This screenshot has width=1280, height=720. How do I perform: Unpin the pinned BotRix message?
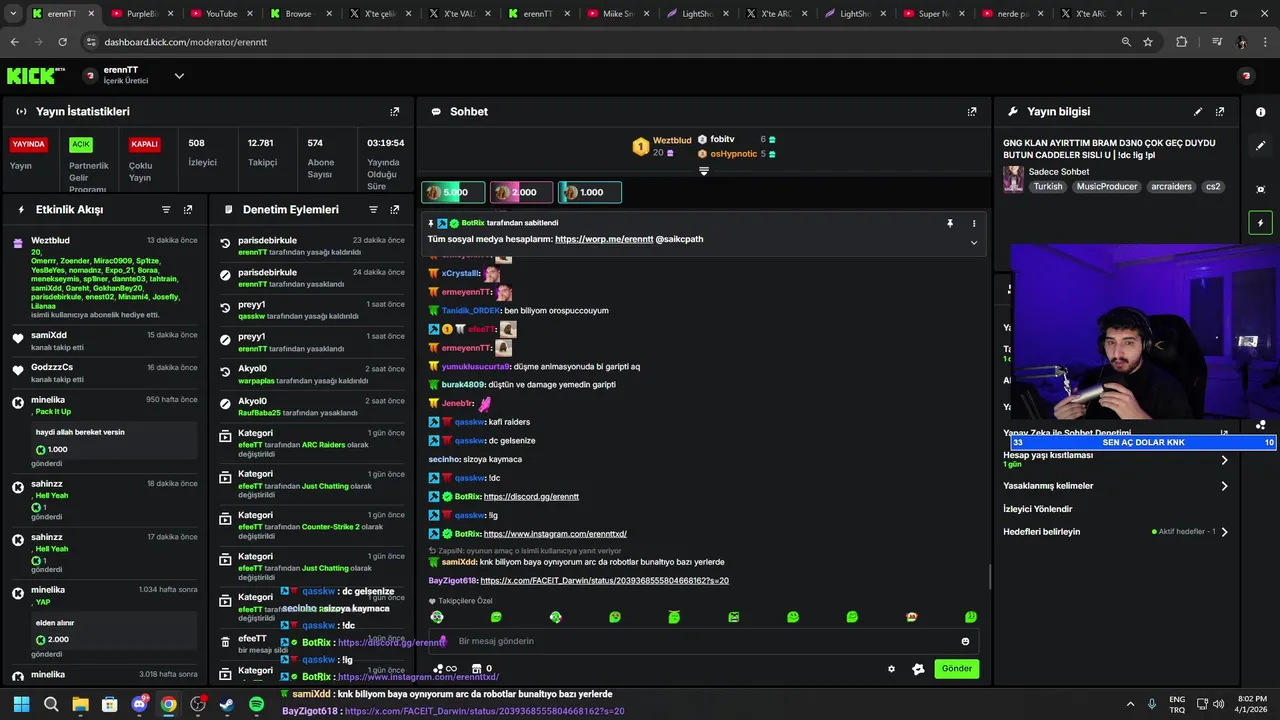[x=950, y=224]
